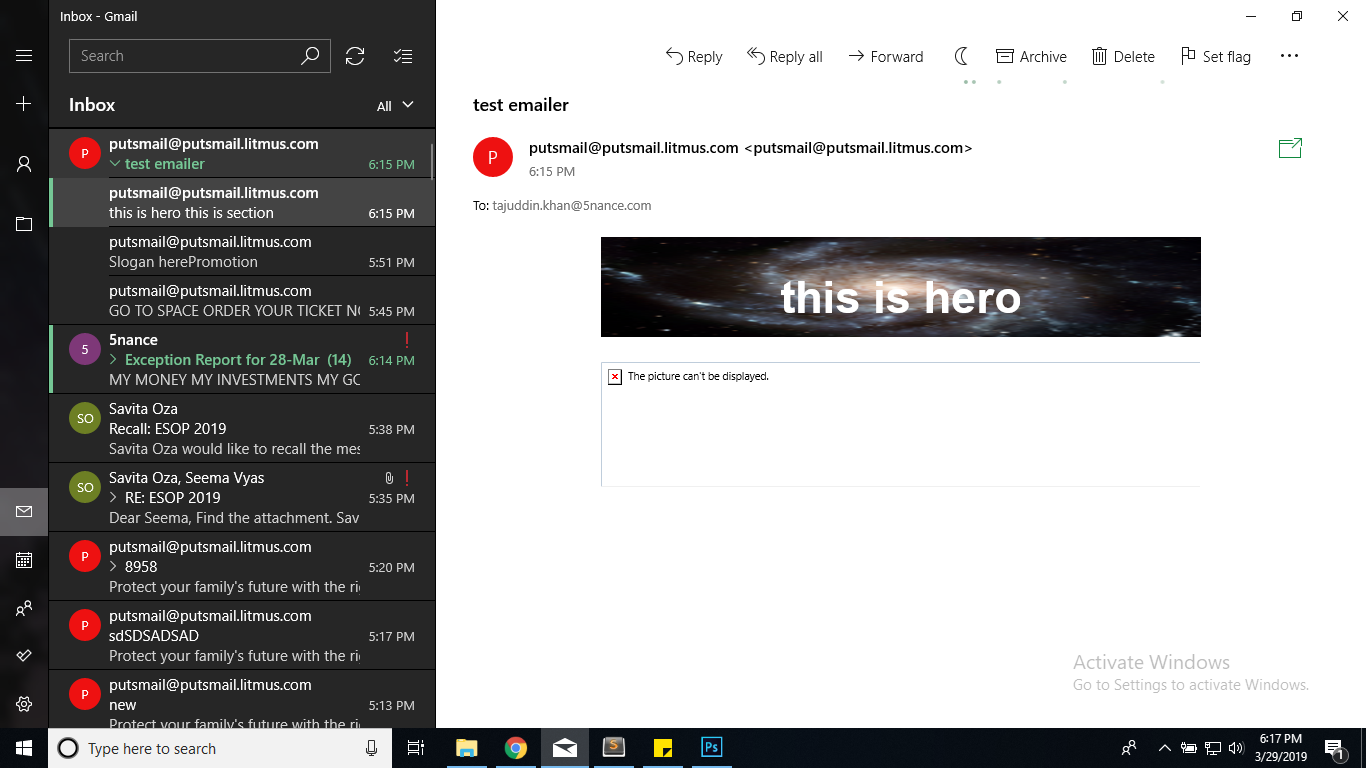The width and height of the screenshot is (1366, 768).
Task: Click the 5nance sender avatar
Action: (85, 350)
